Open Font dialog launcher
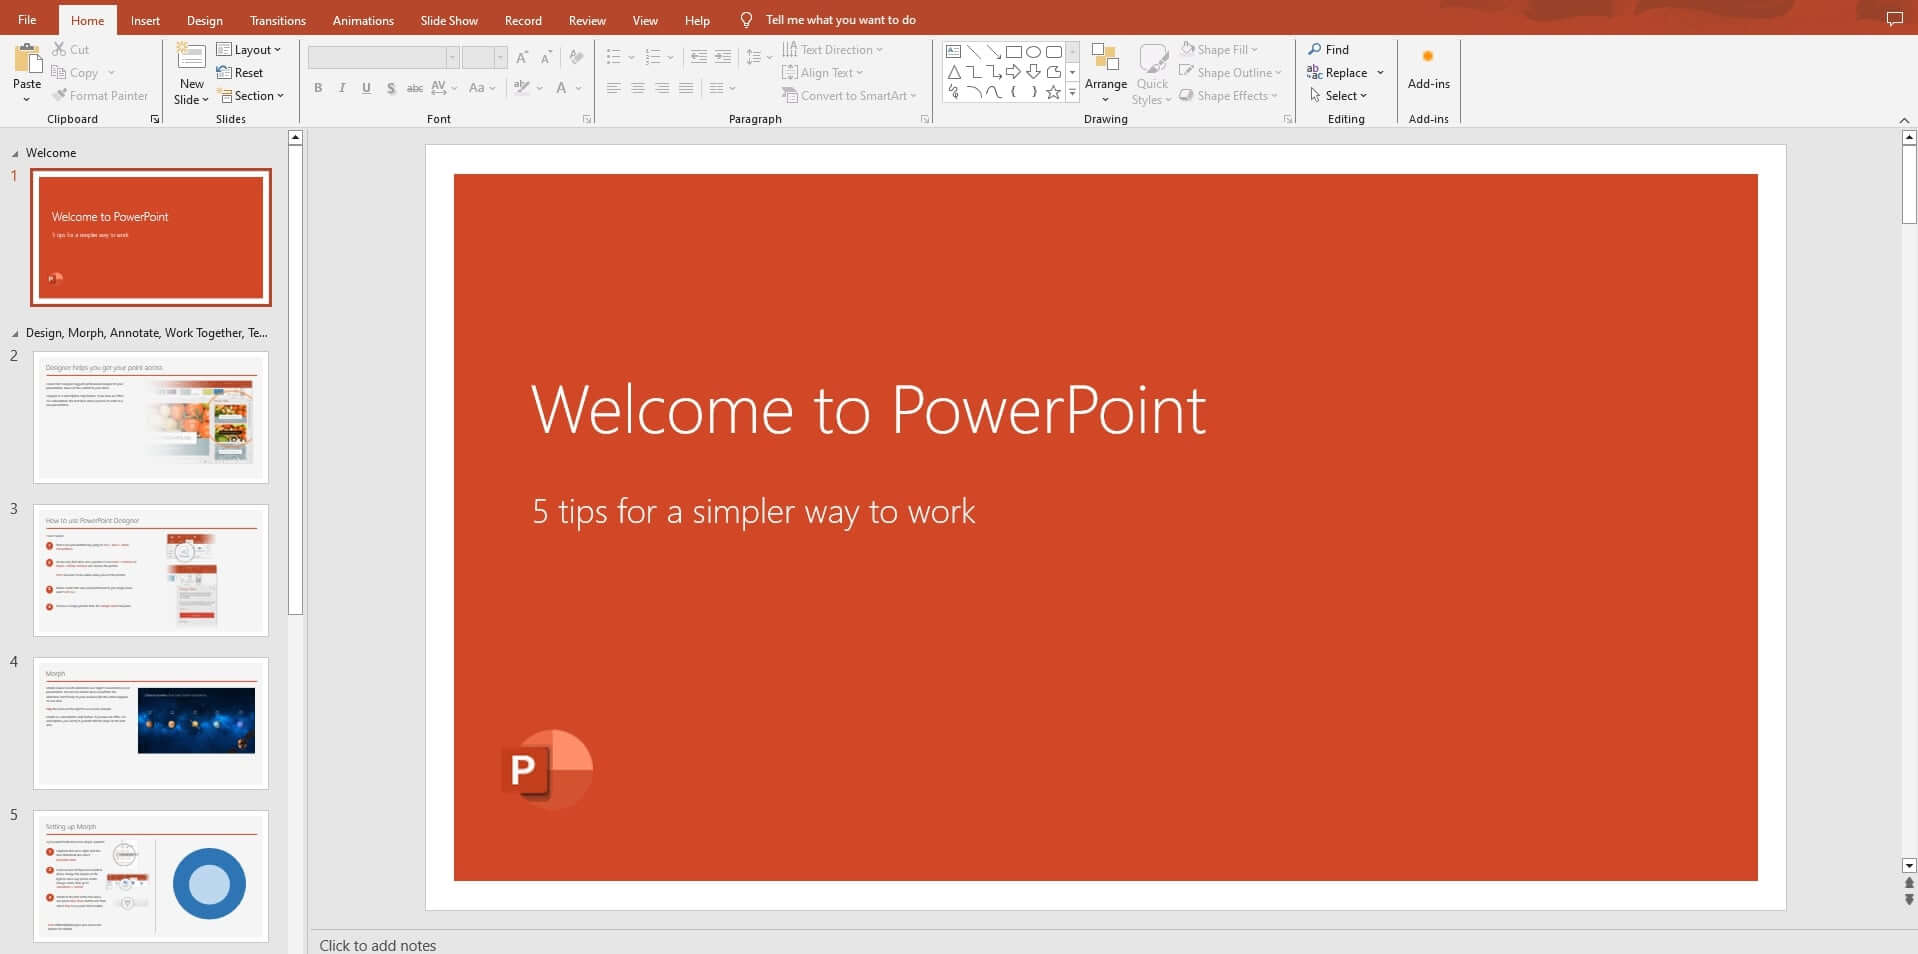The width and height of the screenshot is (1918, 954). point(587,119)
